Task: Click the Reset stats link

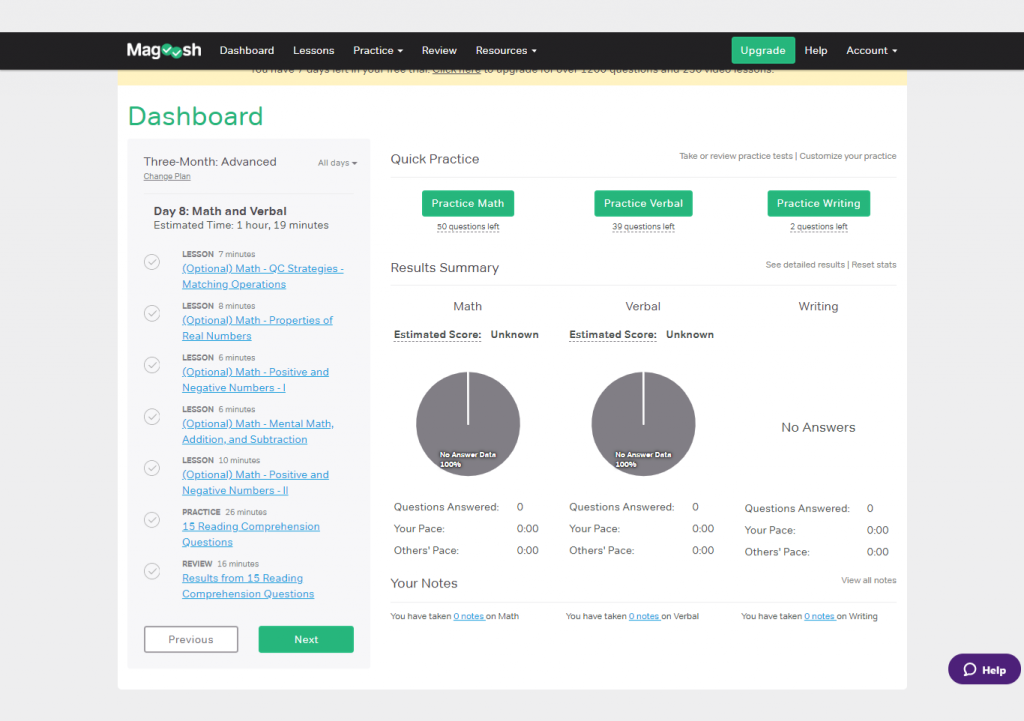Action: click(x=875, y=265)
